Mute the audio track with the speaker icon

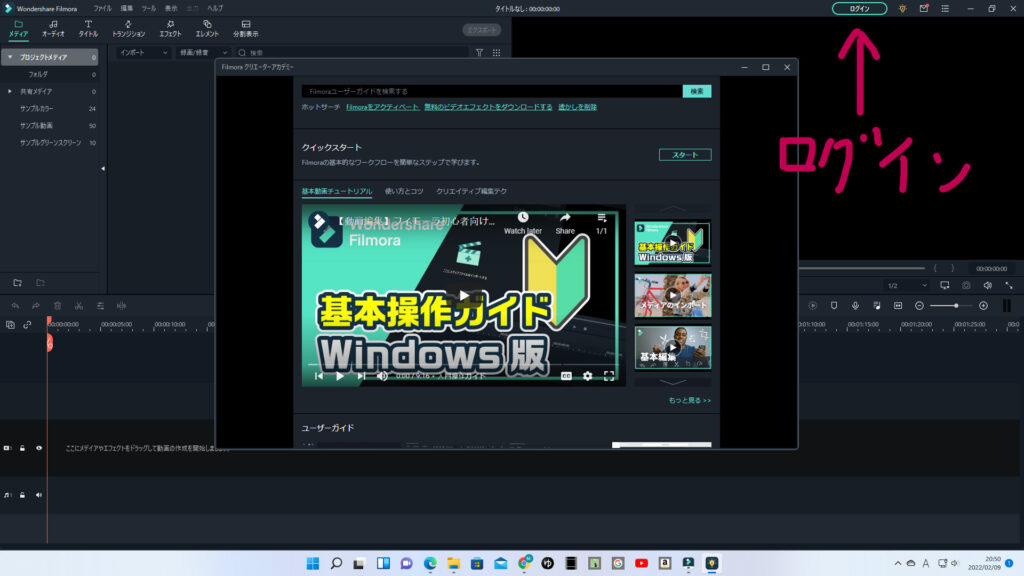click(x=39, y=495)
